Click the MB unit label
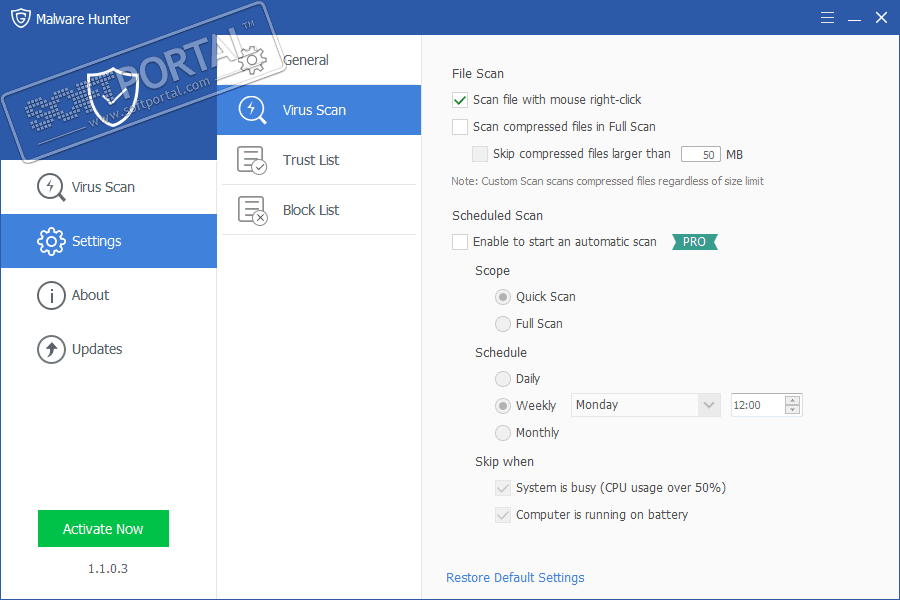 734,154
